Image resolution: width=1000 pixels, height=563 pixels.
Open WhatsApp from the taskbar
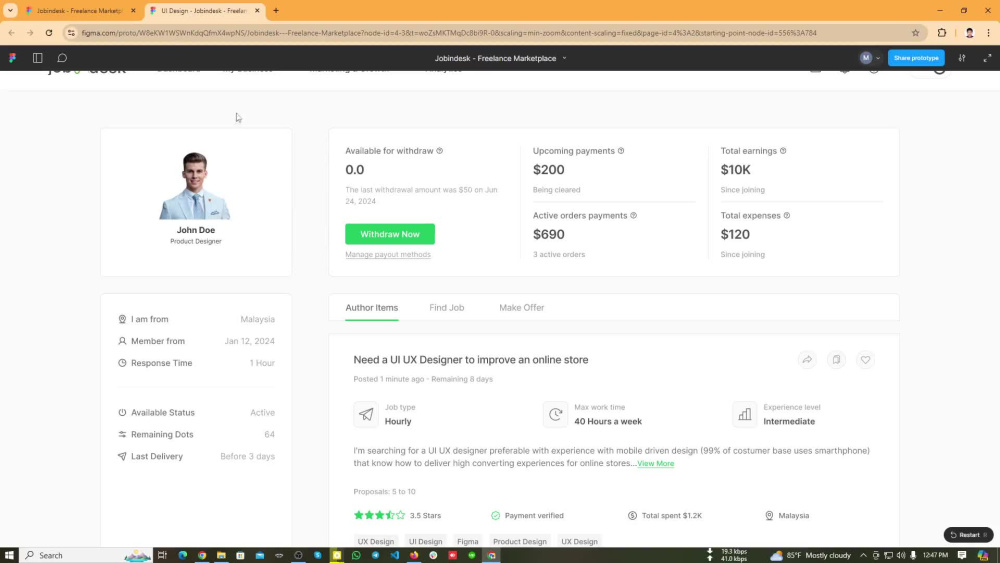coord(356,555)
